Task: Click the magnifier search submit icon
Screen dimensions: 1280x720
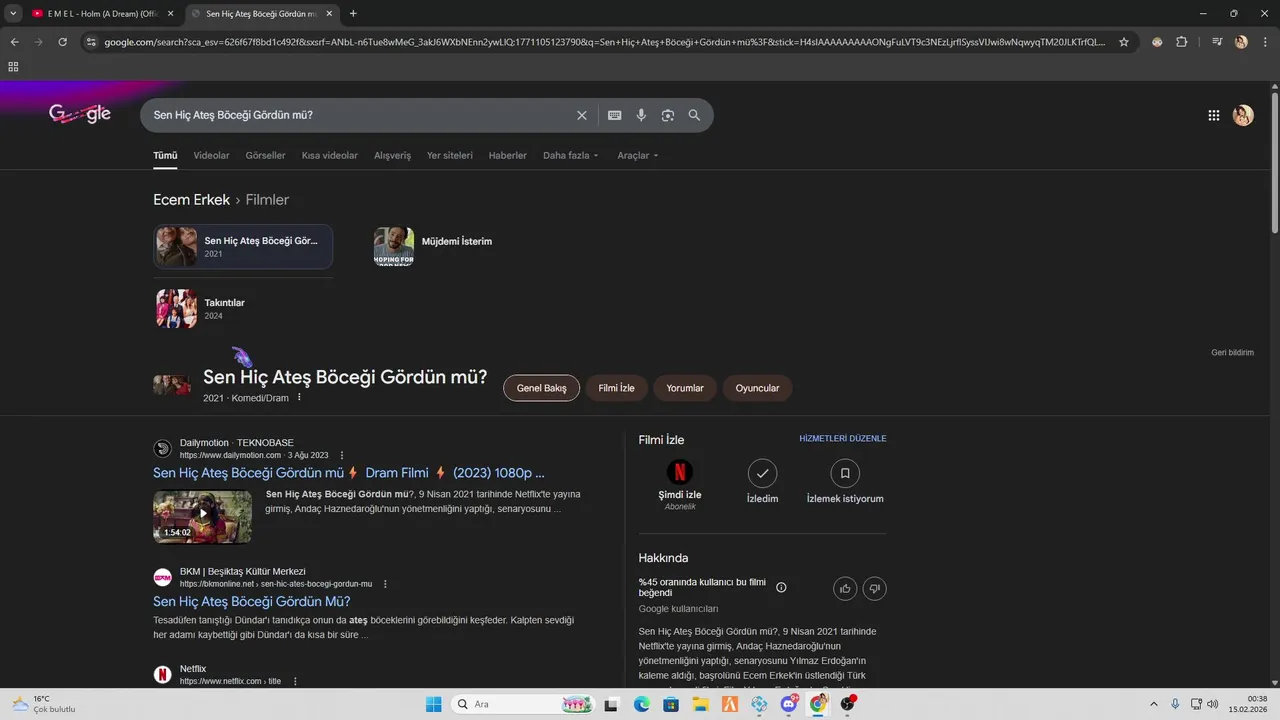Action: point(694,115)
